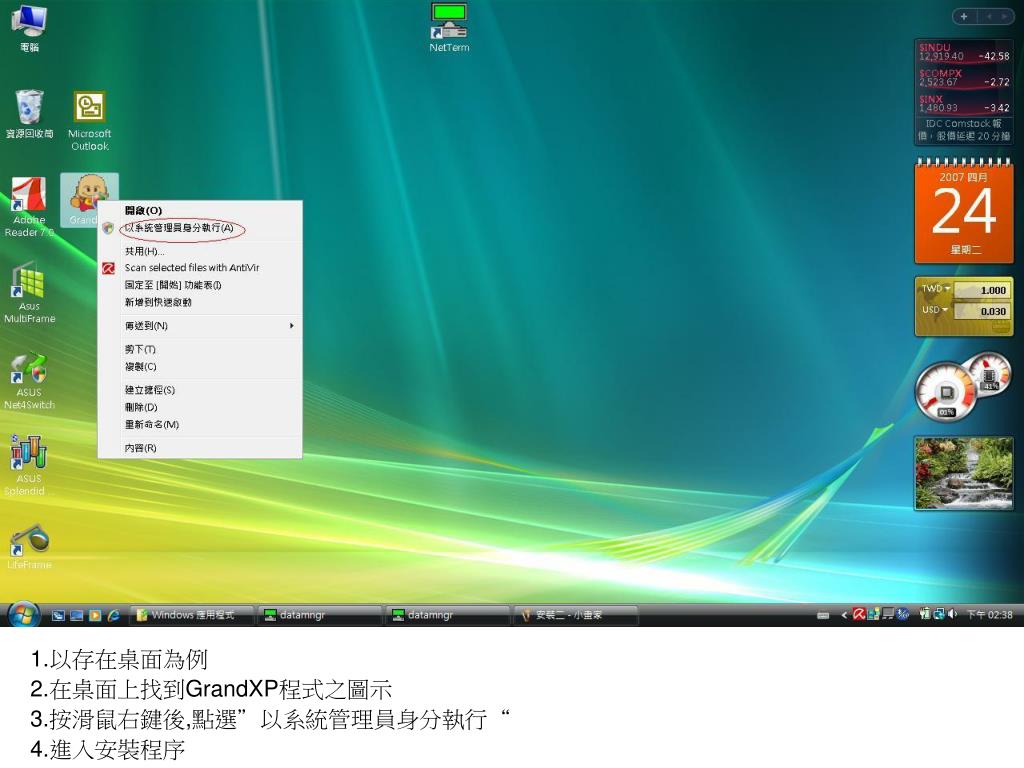This screenshot has width=1024, height=768.
Task: Click the taskbar clock 下午 02:38
Action: [x=989, y=615]
